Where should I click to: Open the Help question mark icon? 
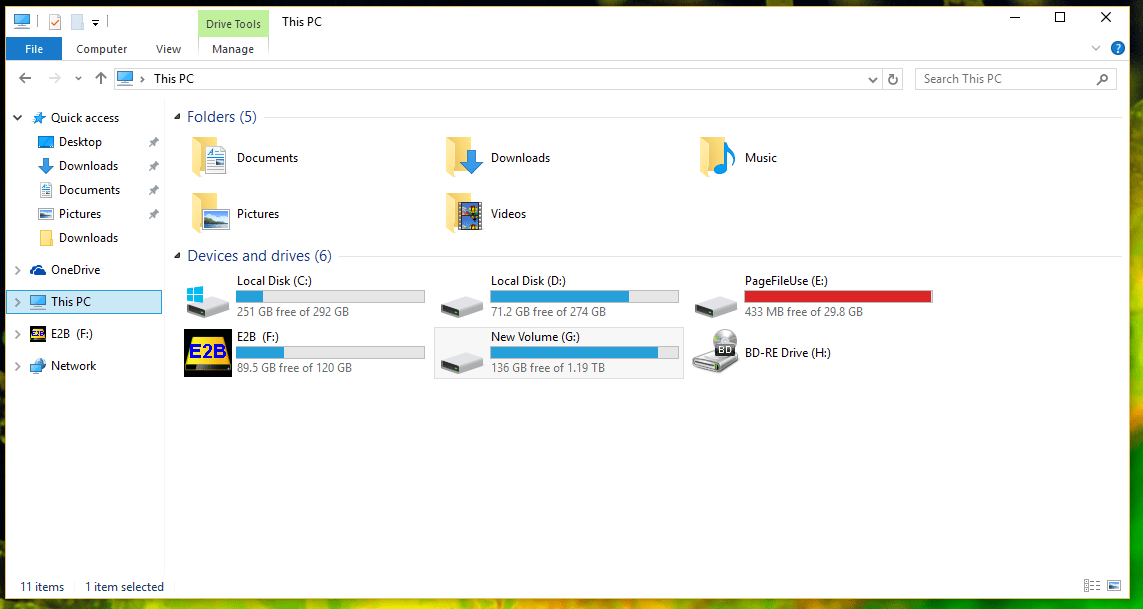[x=1118, y=48]
